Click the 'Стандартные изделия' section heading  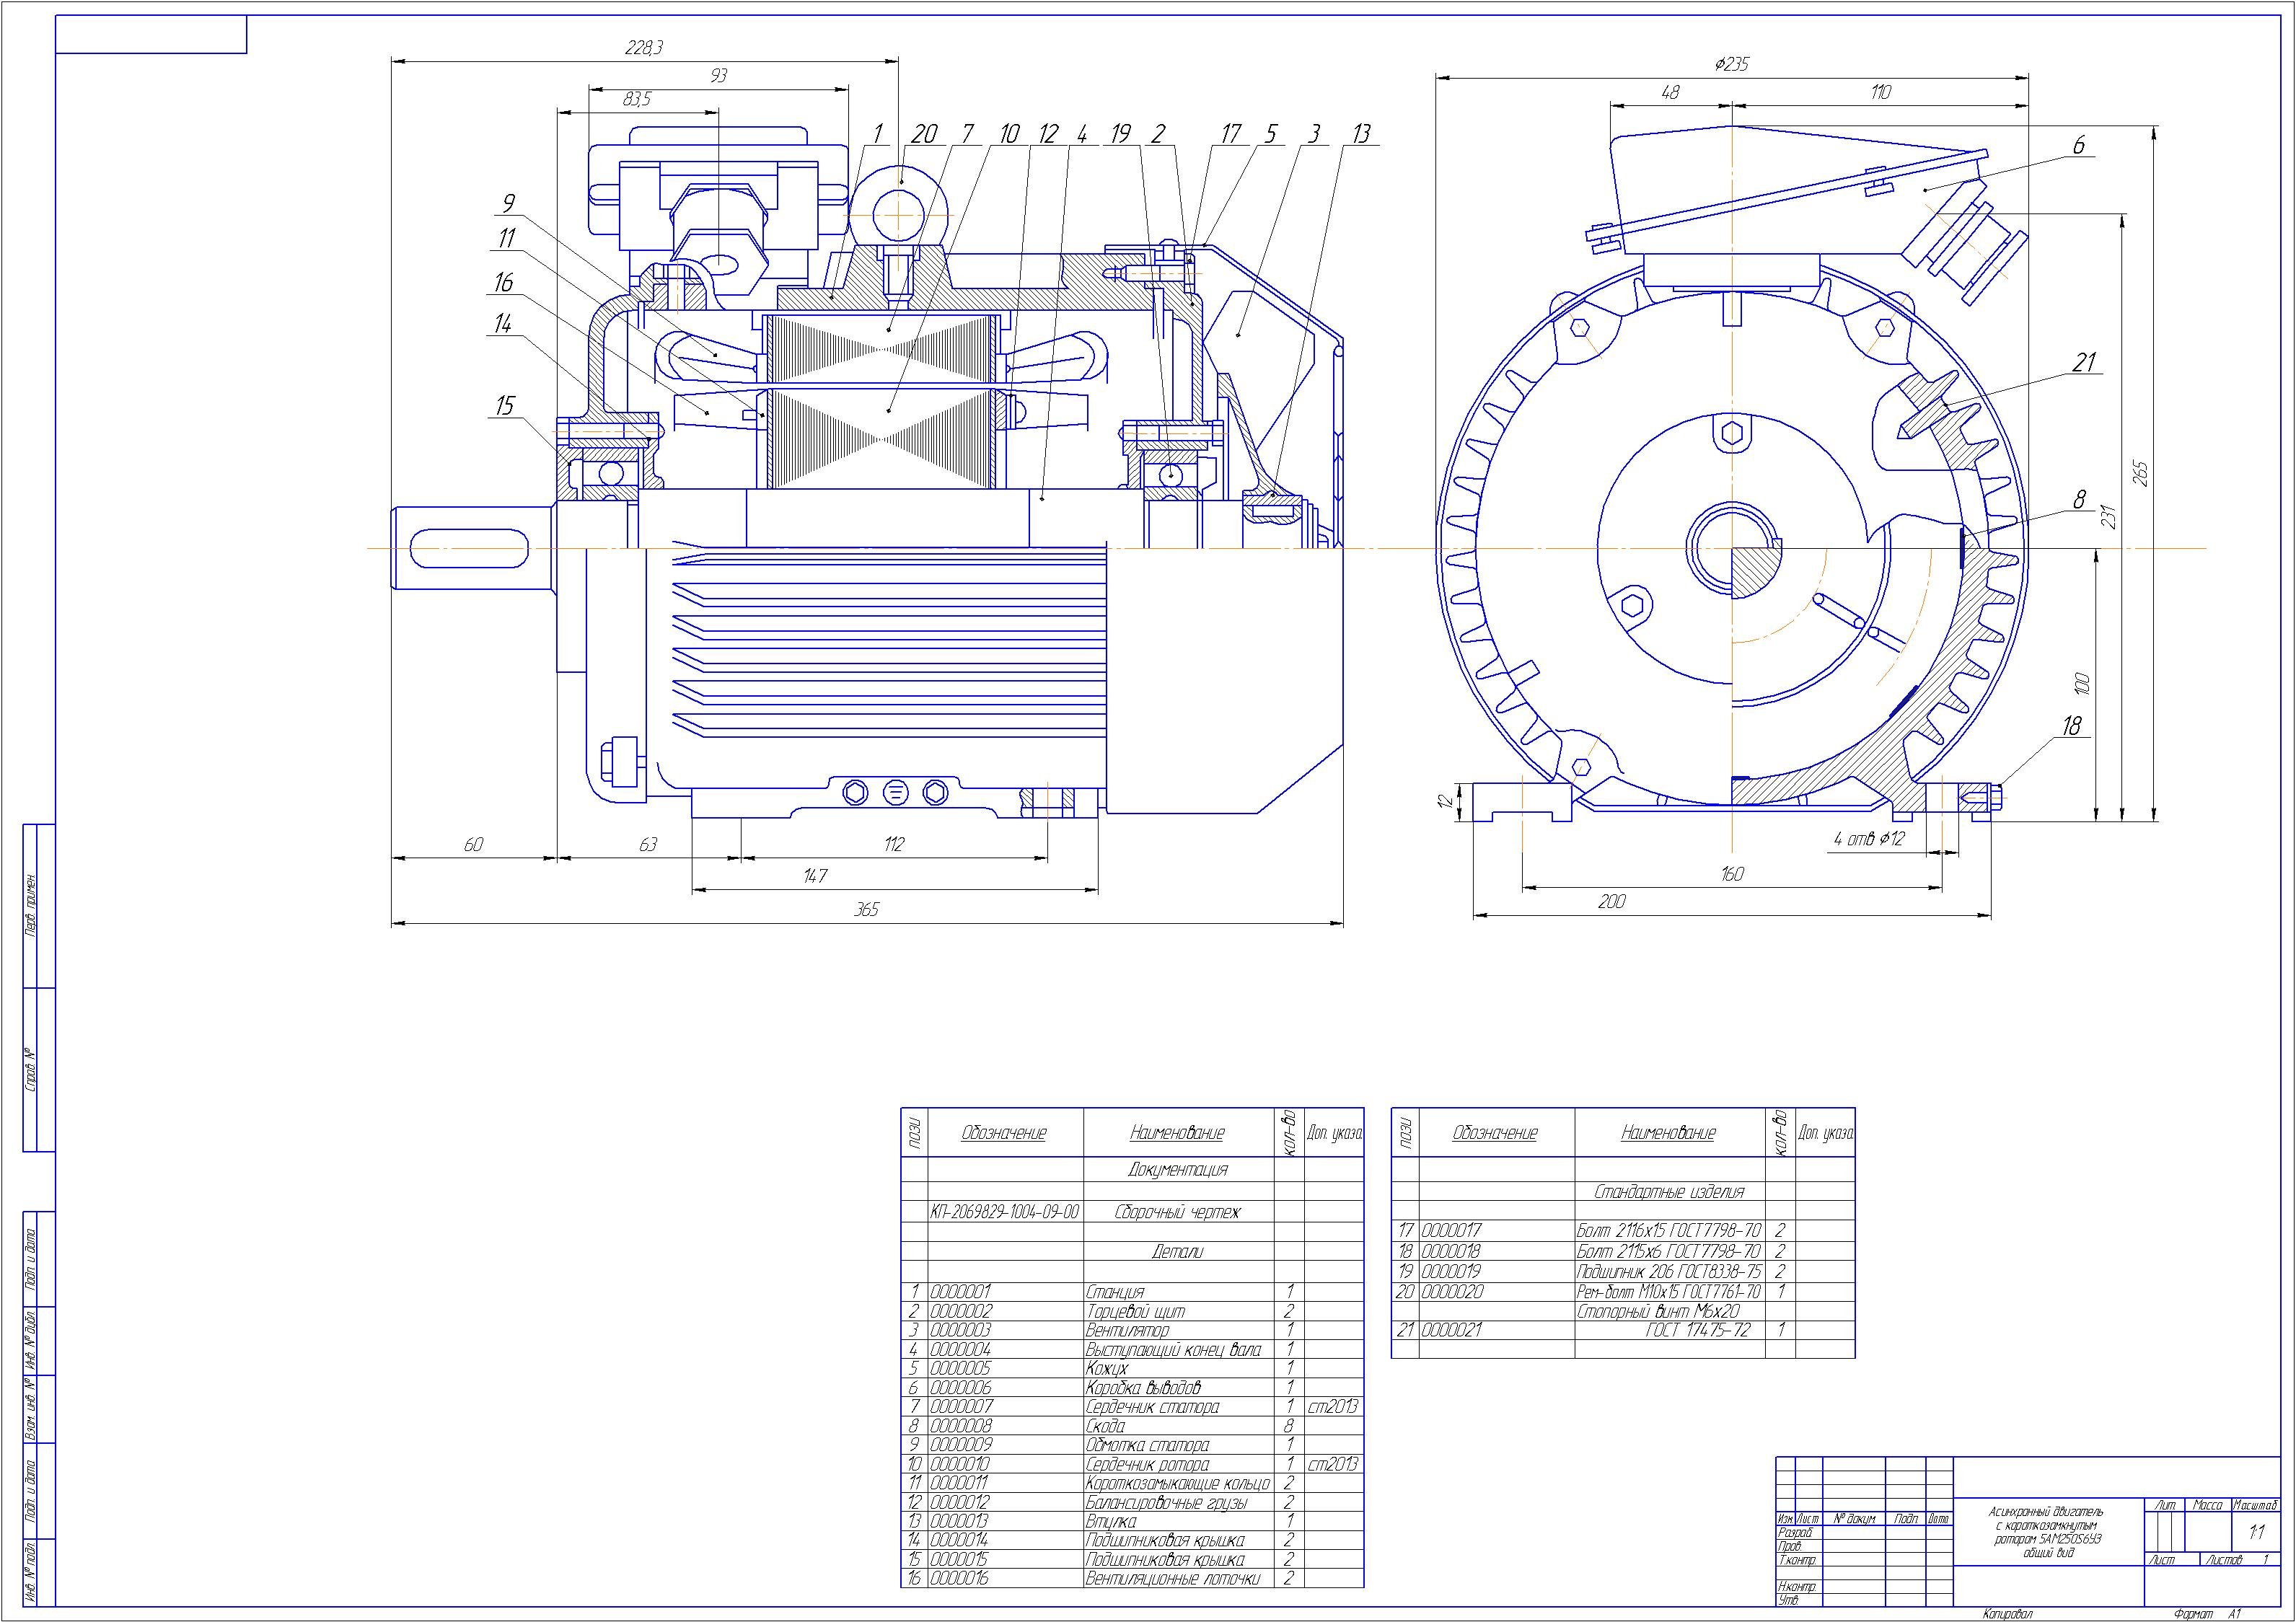(1668, 1191)
